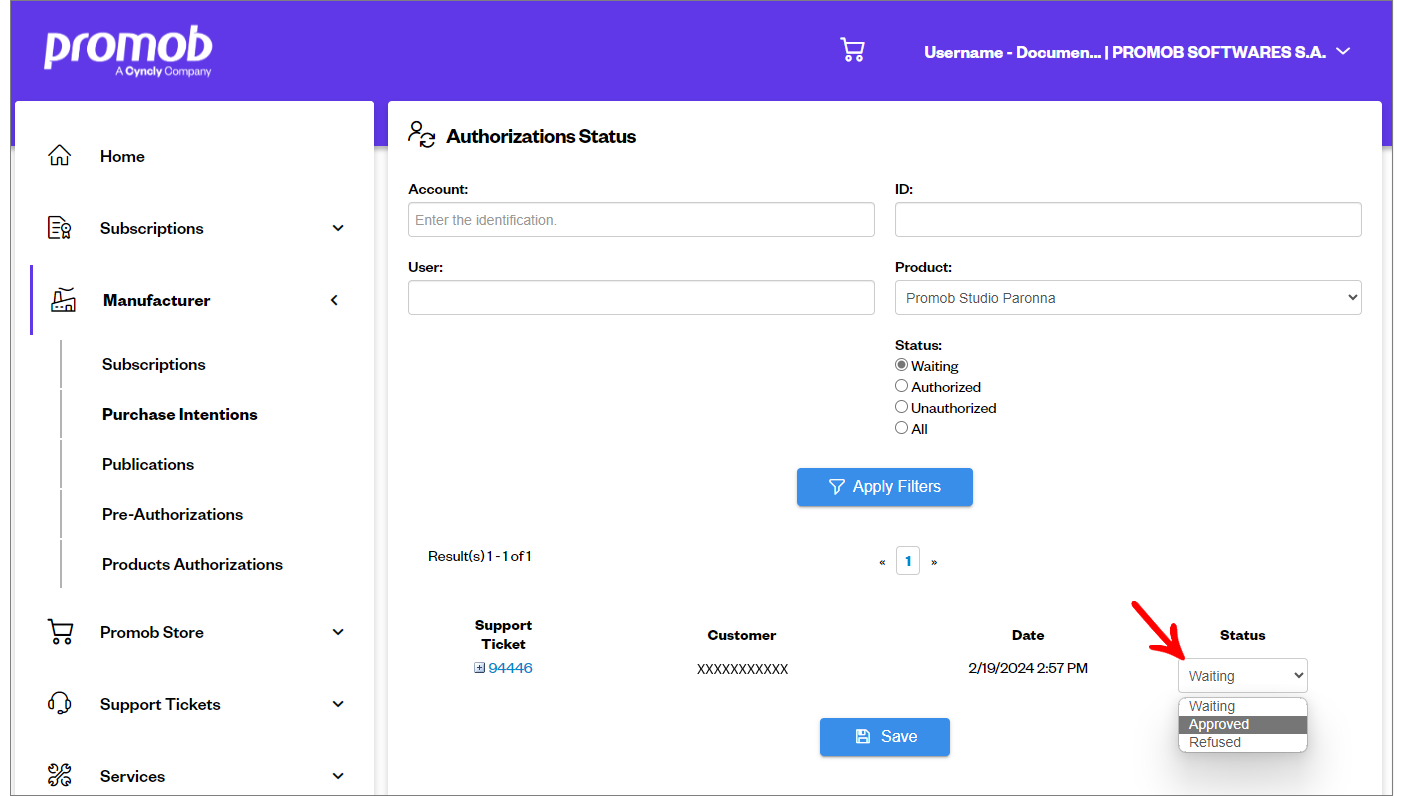
Task: Click the Result(s) 1 - 1 of 1 text
Action: click(x=479, y=556)
